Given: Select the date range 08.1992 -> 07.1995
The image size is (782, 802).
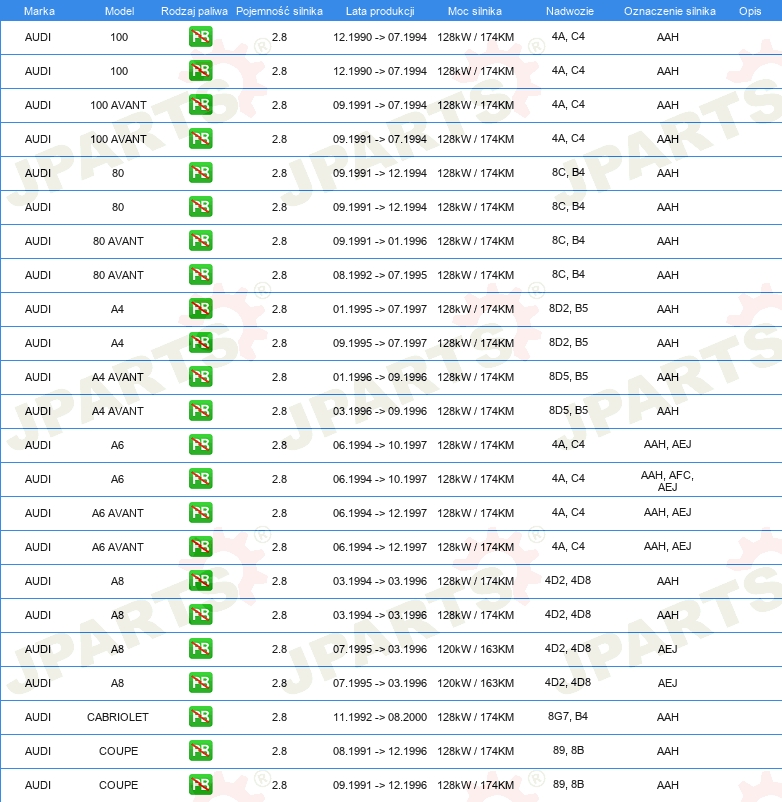Looking at the screenshot, I should pos(379,275).
